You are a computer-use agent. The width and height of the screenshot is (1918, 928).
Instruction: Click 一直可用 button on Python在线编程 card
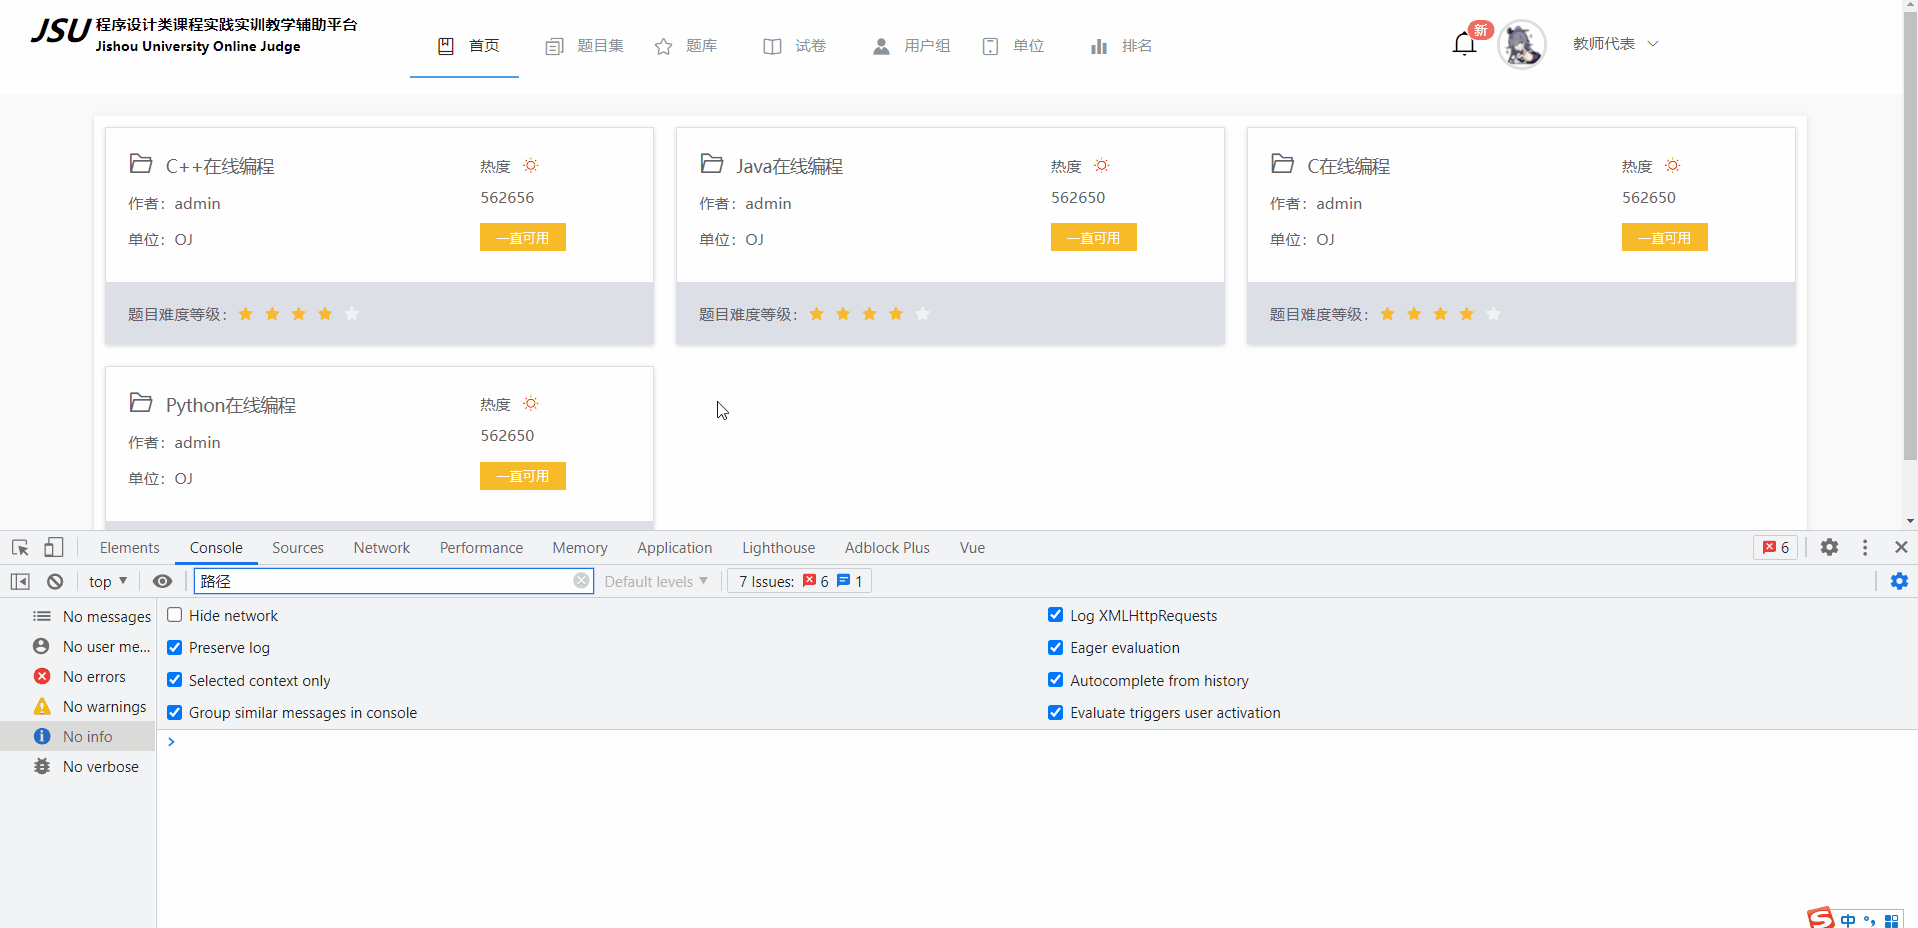[523, 476]
